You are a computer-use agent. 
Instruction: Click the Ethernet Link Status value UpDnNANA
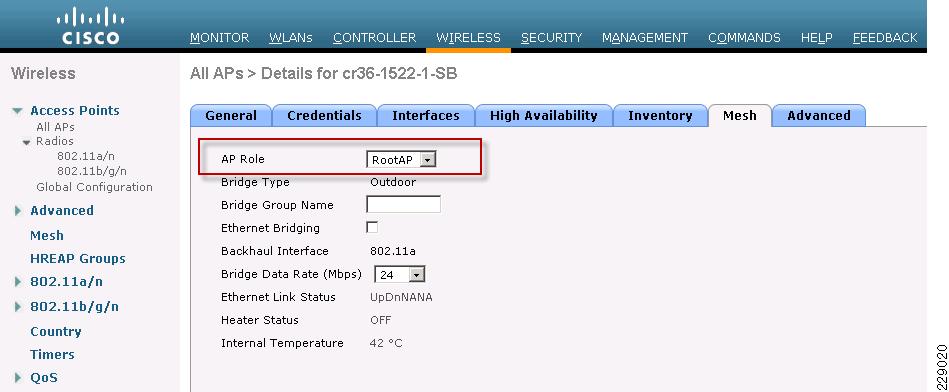(x=401, y=297)
